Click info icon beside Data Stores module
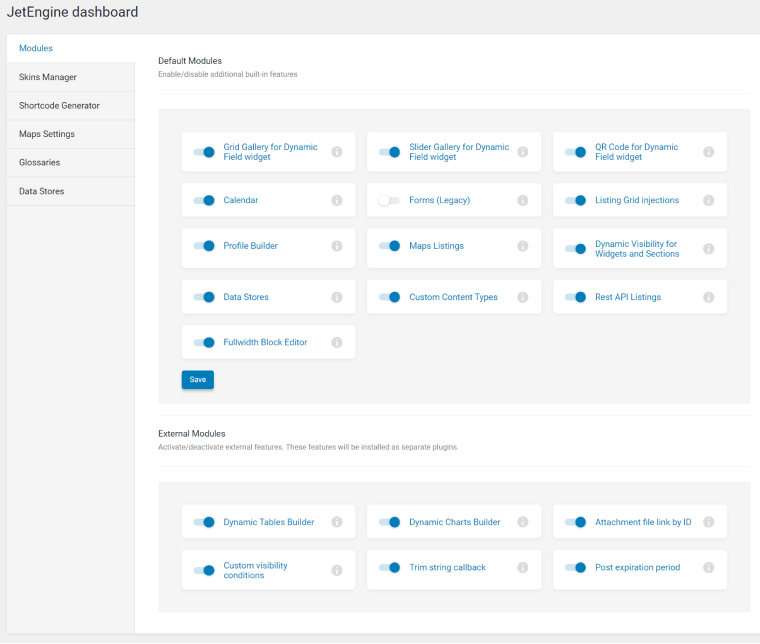The height and width of the screenshot is (644, 760). pos(337,297)
